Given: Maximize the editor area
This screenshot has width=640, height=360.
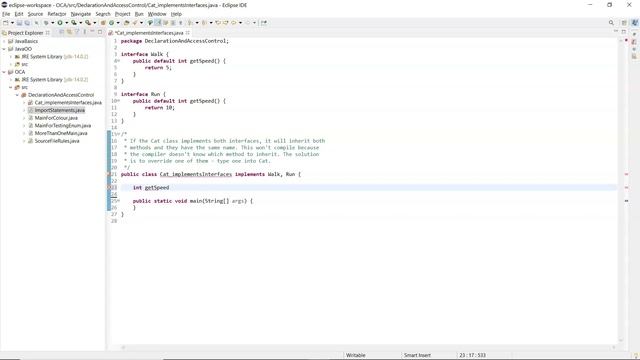Looking at the screenshot, I should pos(624,31).
